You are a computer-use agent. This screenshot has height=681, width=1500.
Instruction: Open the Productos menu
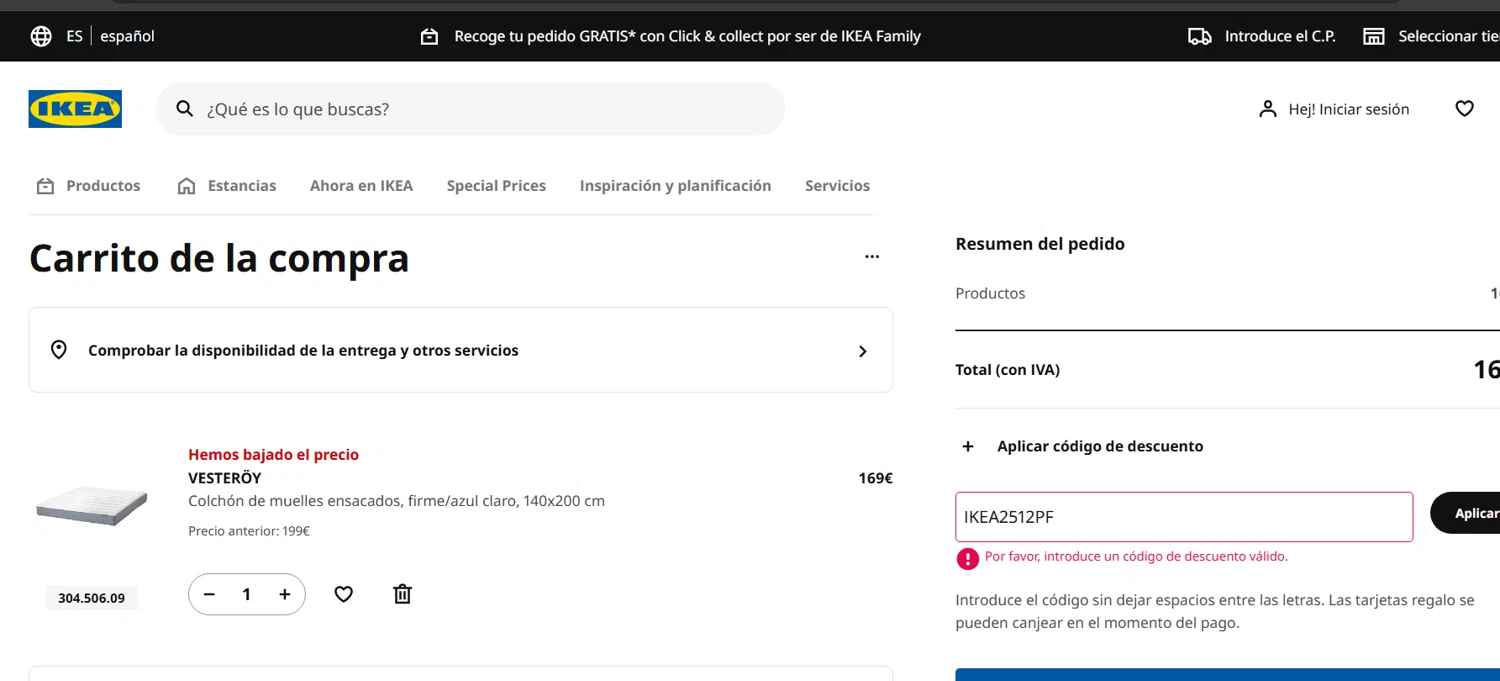coord(89,186)
